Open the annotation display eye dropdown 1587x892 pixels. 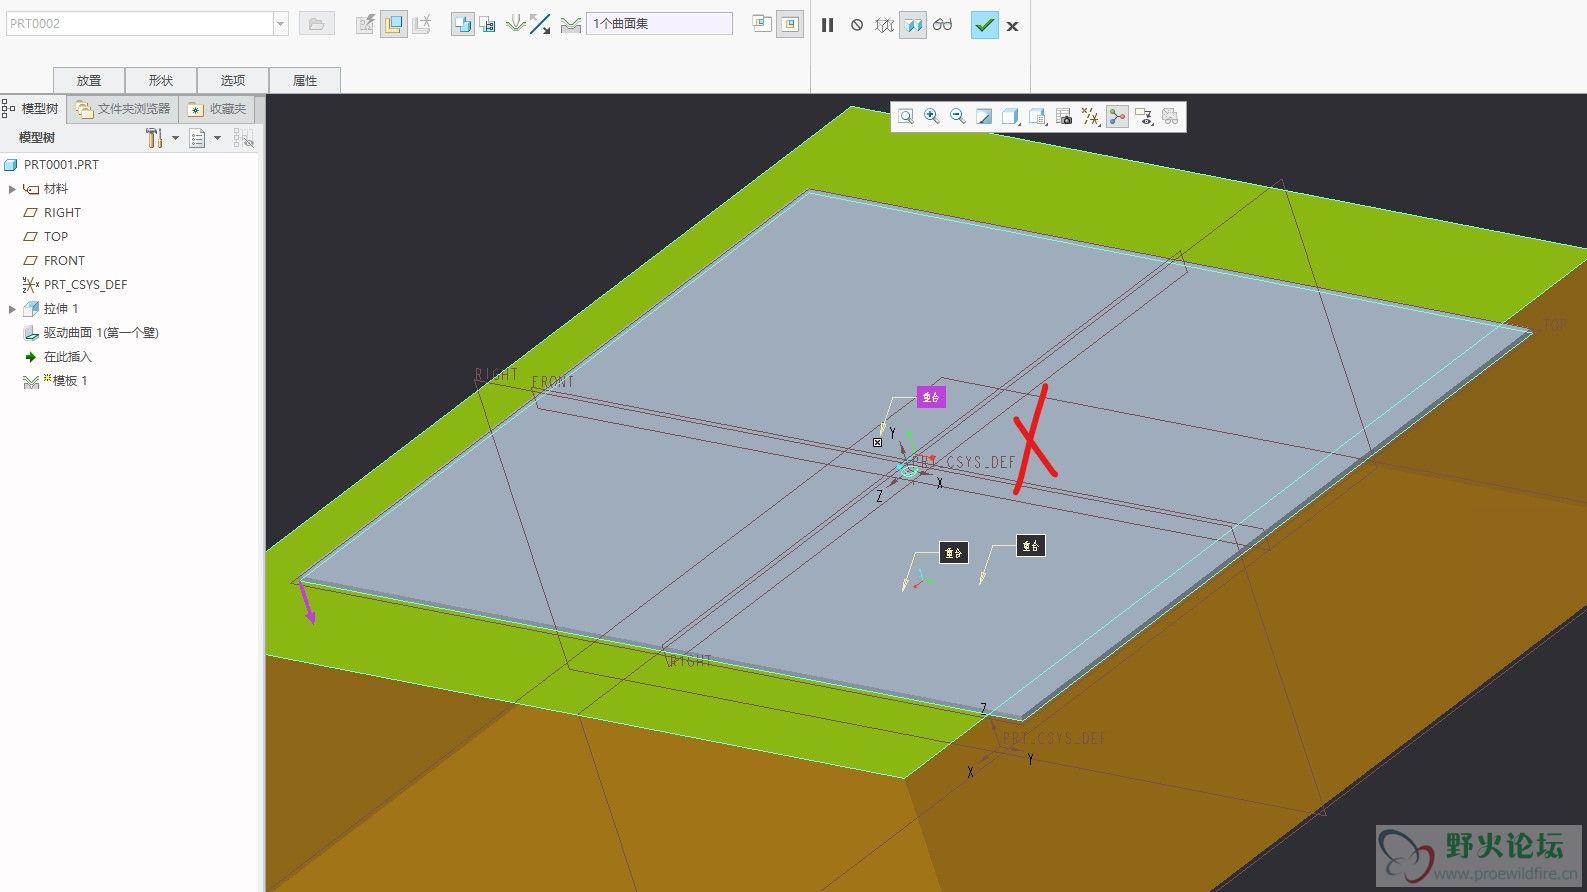pos(1144,117)
